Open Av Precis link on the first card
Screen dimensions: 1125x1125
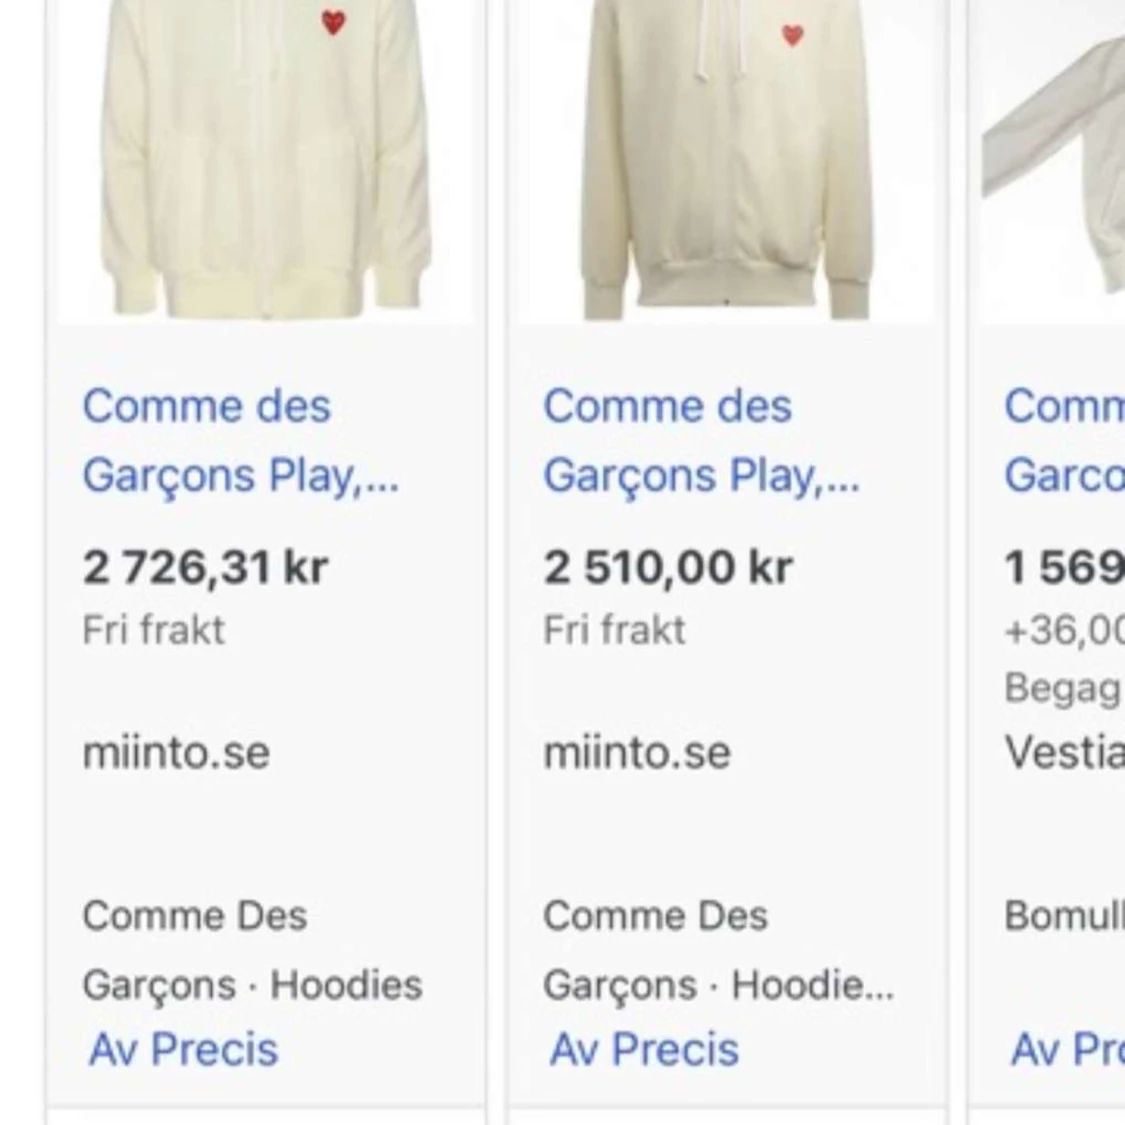(x=184, y=1049)
